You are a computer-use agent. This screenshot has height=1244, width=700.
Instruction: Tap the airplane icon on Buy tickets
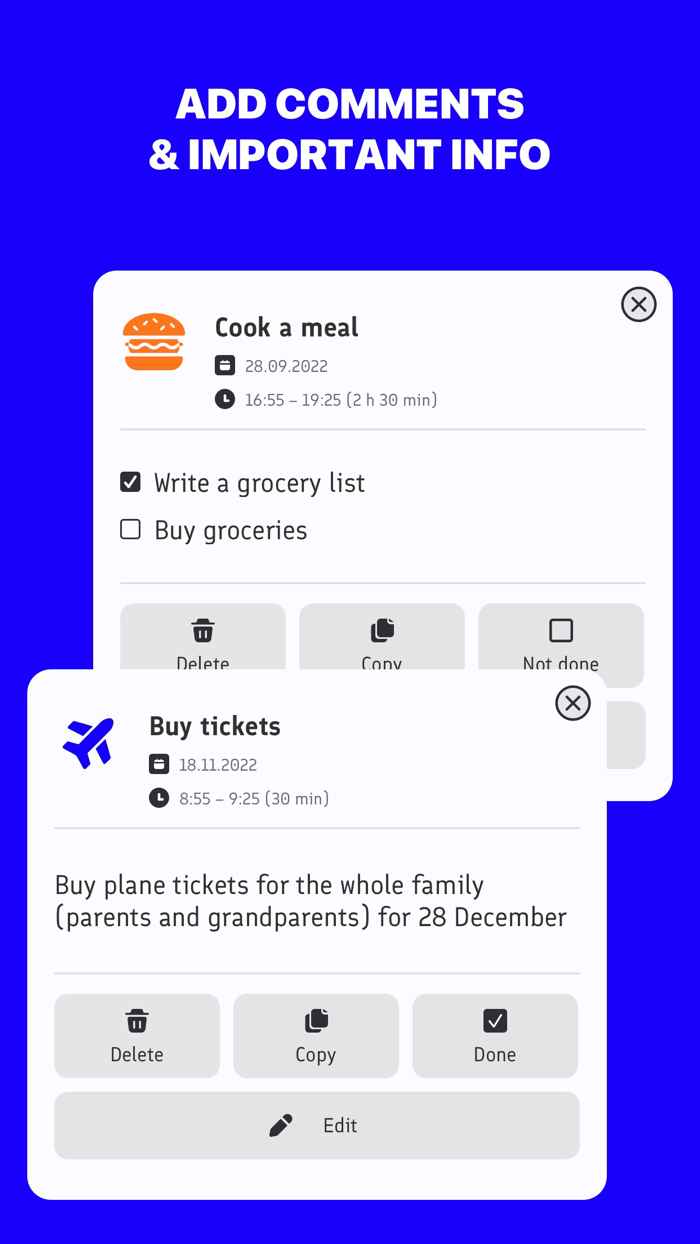pyautogui.click(x=88, y=742)
